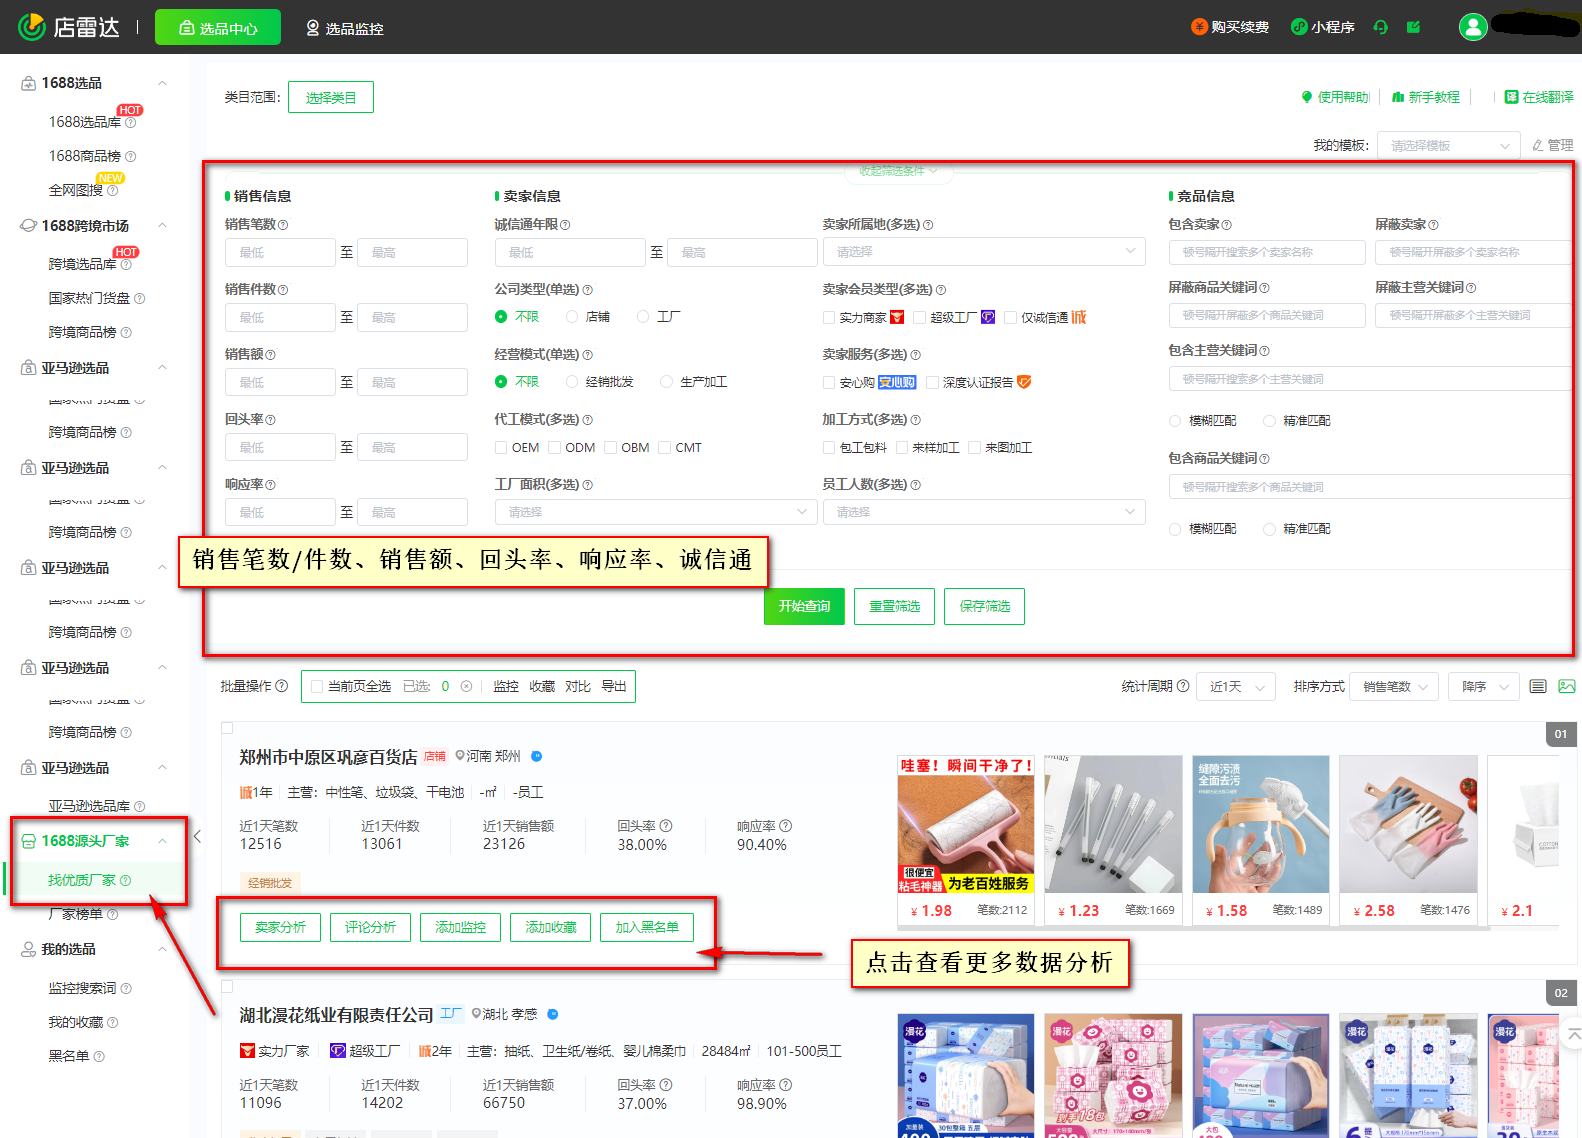Switch to list view icon
Screen dimensions: 1582x1138
click(x=1538, y=686)
